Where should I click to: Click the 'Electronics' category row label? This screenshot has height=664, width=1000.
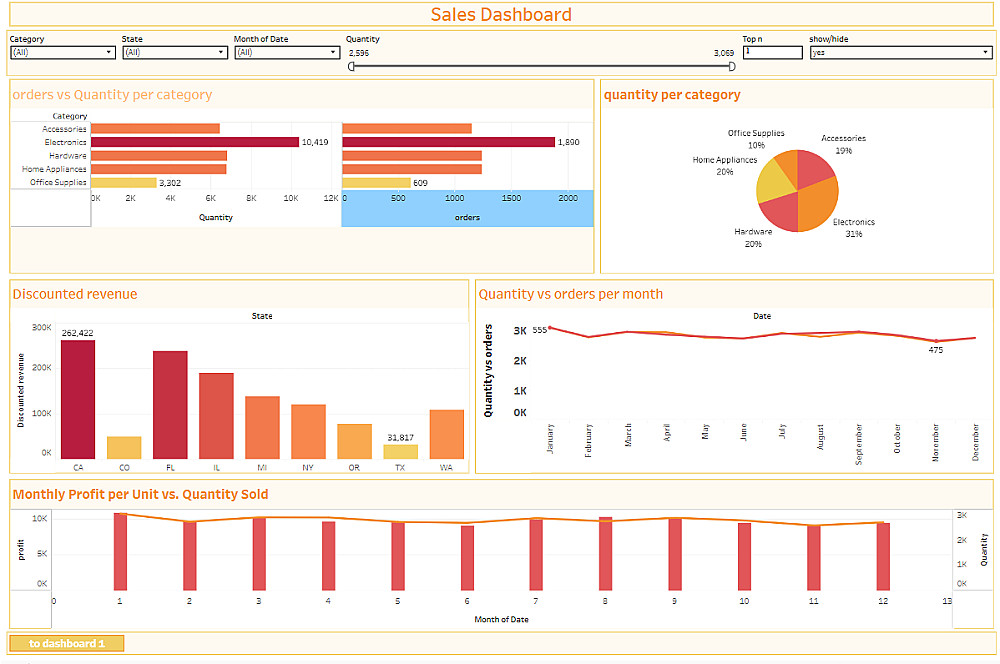(x=65, y=142)
